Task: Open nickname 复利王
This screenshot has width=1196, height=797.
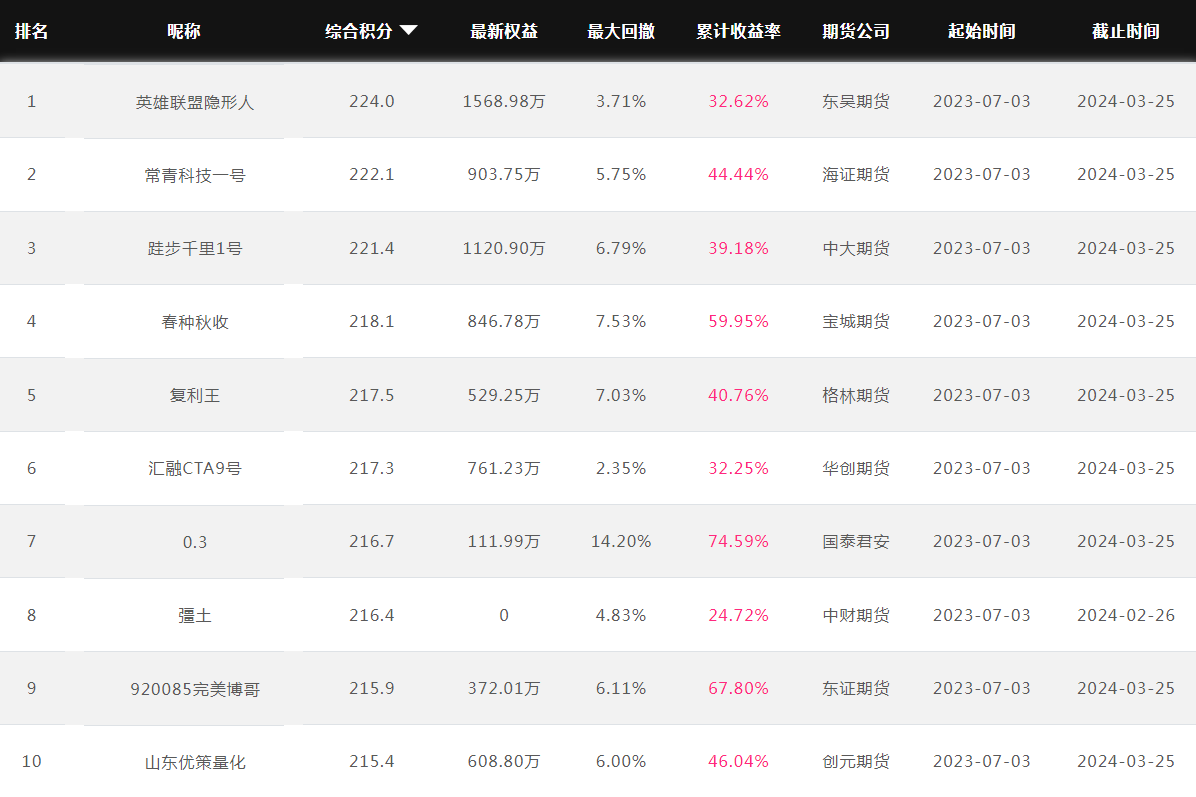Action: click(195, 395)
